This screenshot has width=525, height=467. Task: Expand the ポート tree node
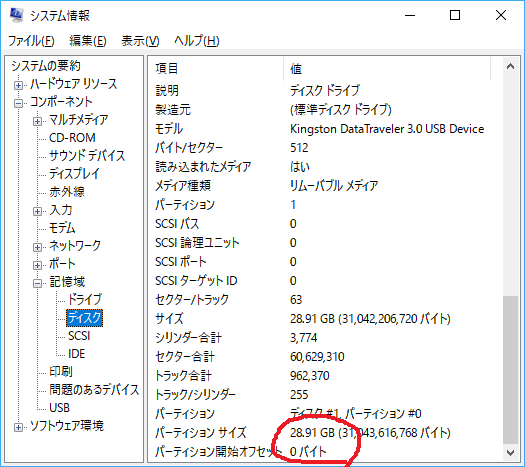(x=38, y=265)
